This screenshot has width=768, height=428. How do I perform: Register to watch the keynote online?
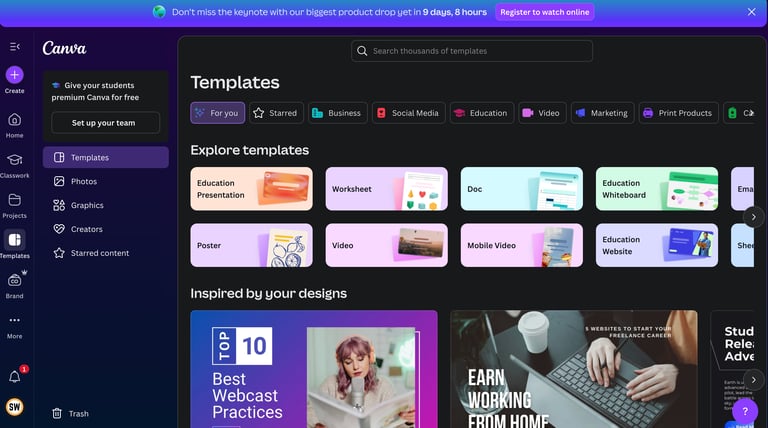pyautogui.click(x=545, y=12)
